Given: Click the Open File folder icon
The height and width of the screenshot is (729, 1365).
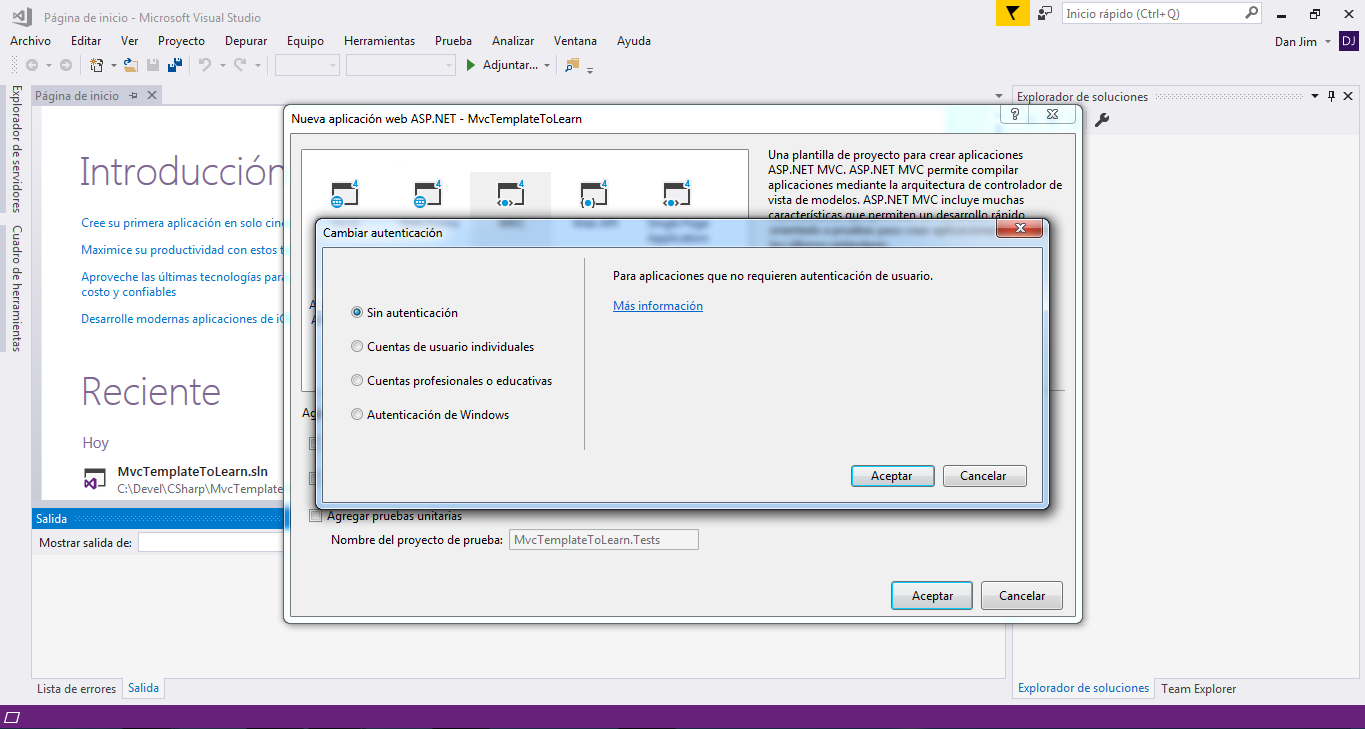Looking at the screenshot, I should point(130,65).
